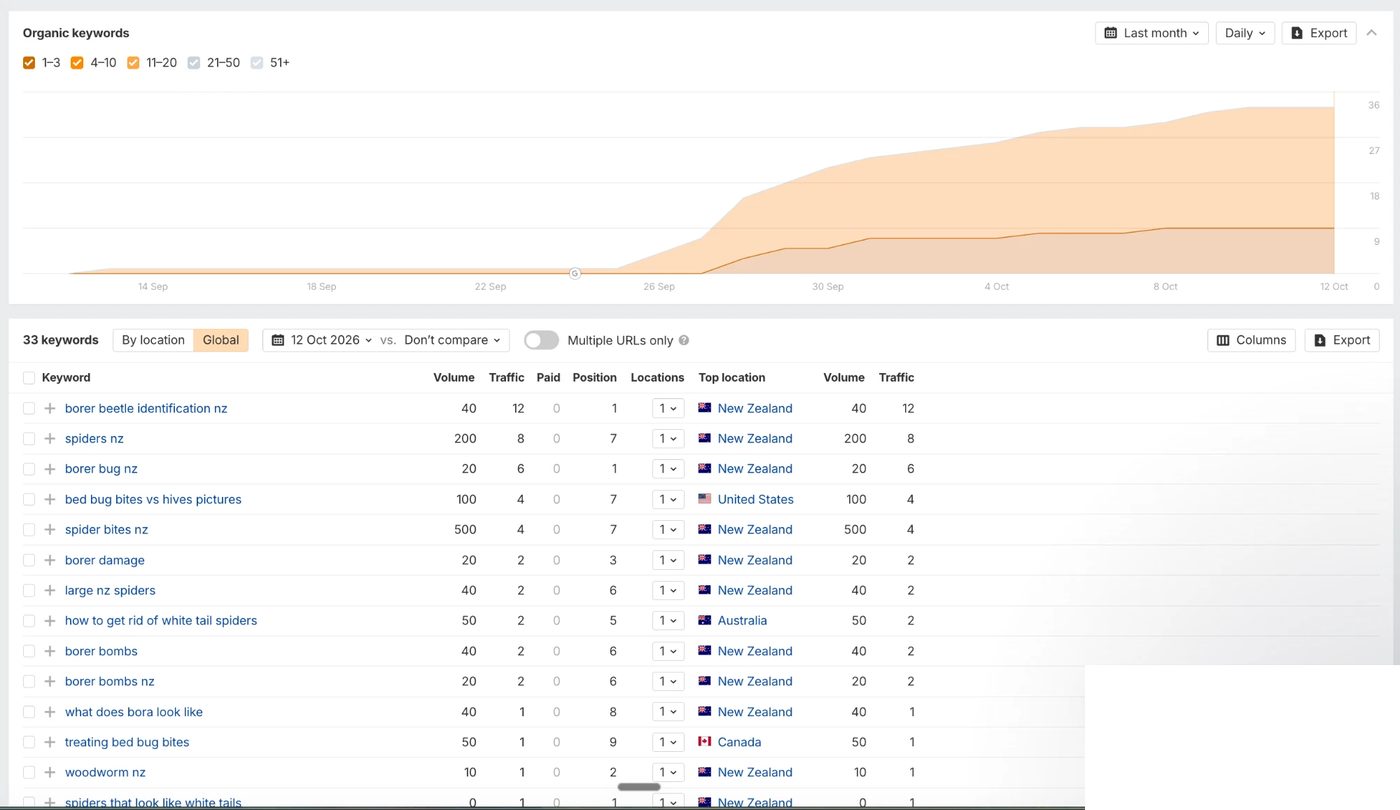Click plus icon next to 'borer bug nz'
The width and height of the screenshot is (1400, 810).
coord(50,469)
